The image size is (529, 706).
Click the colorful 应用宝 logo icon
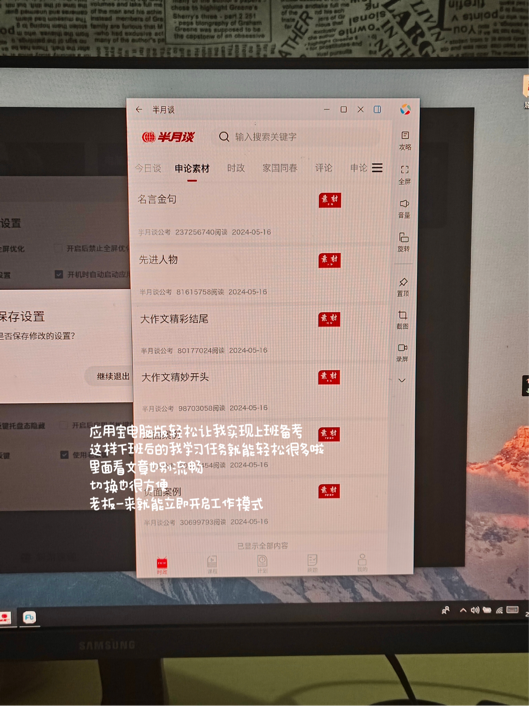(x=405, y=109)
